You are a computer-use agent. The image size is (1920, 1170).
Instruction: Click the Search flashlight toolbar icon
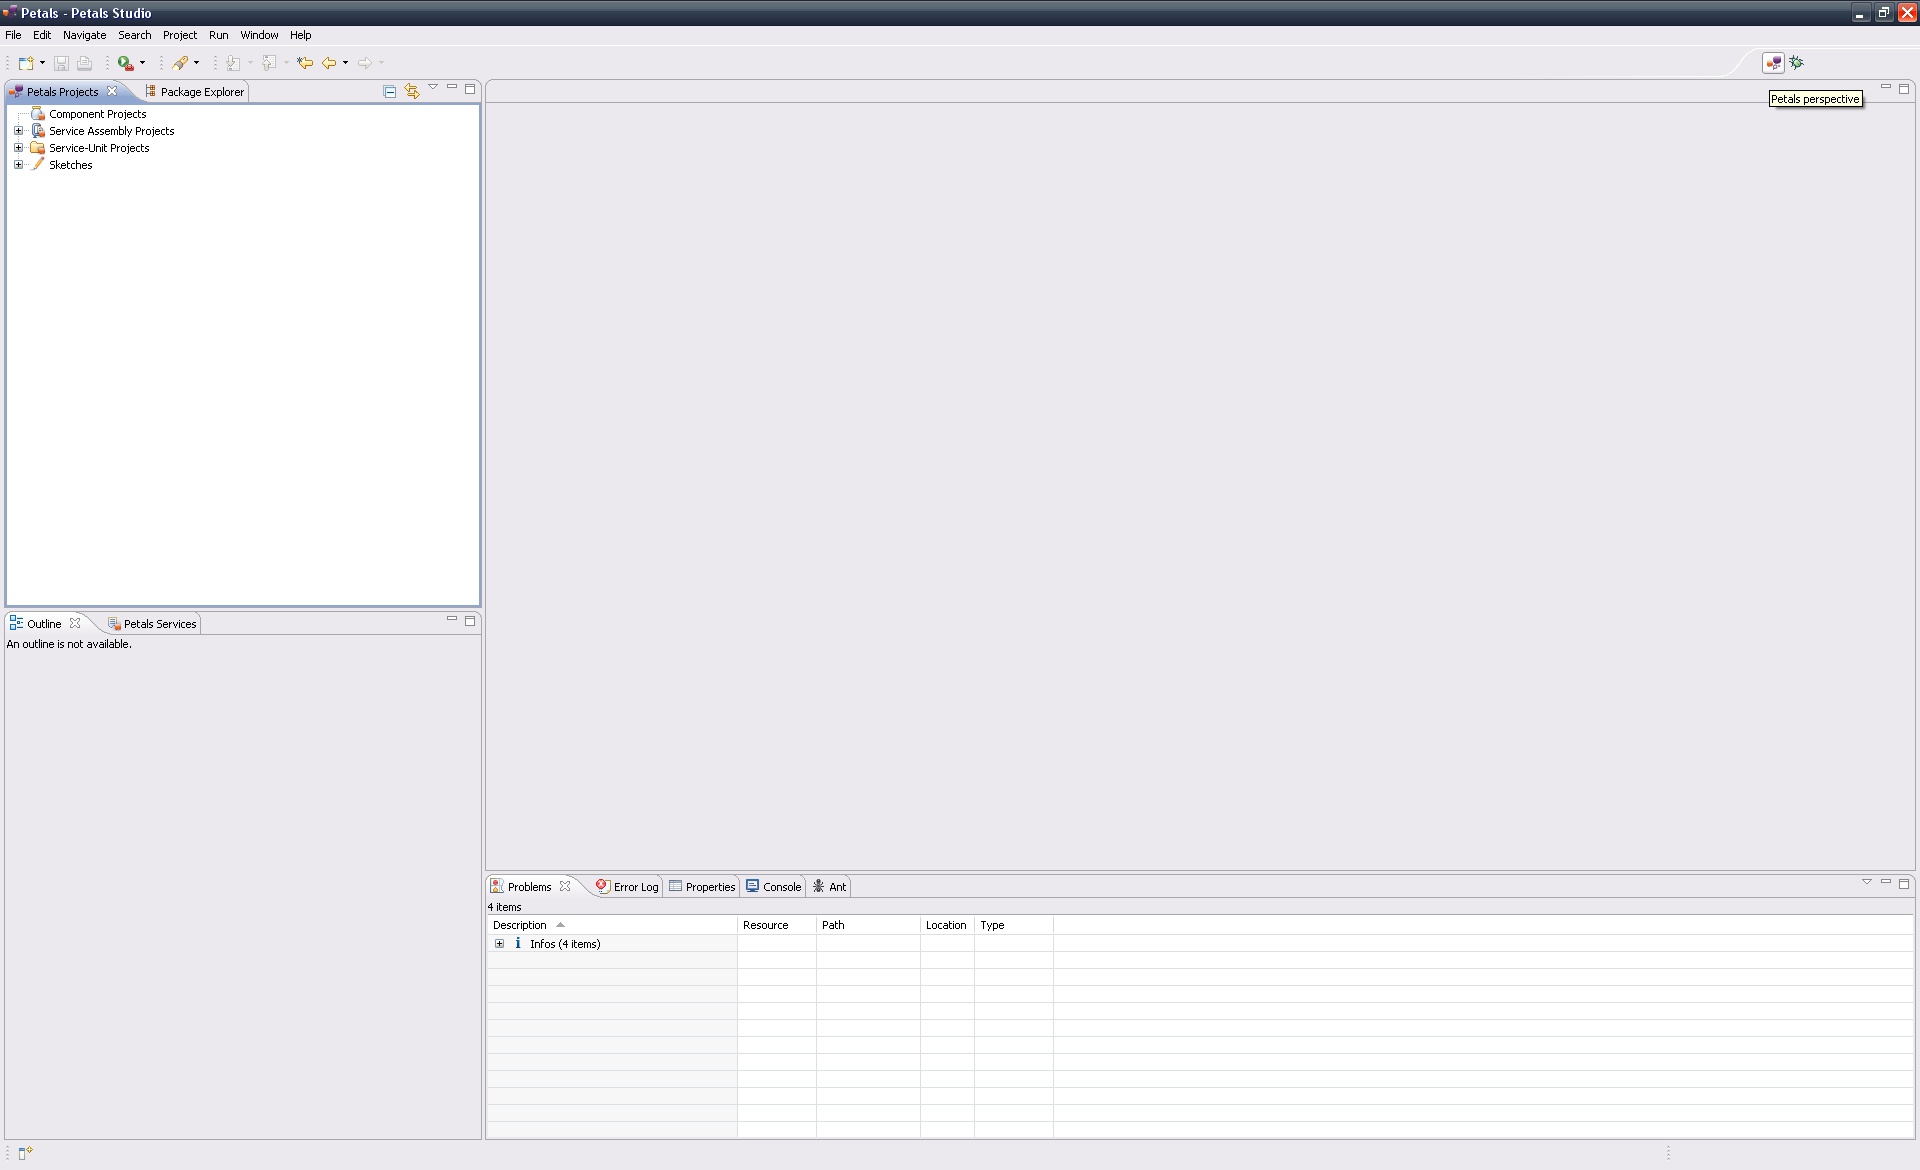tap(180, 63)
